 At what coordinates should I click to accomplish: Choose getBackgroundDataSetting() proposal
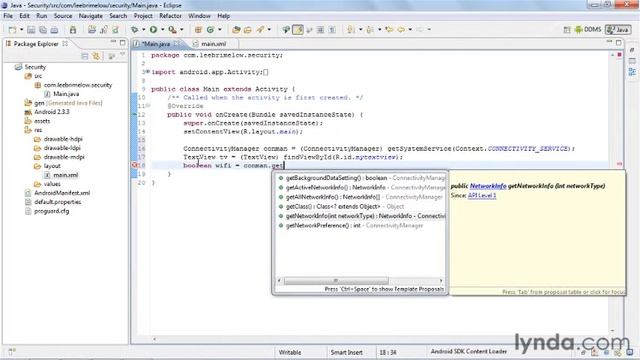(361, 178)
